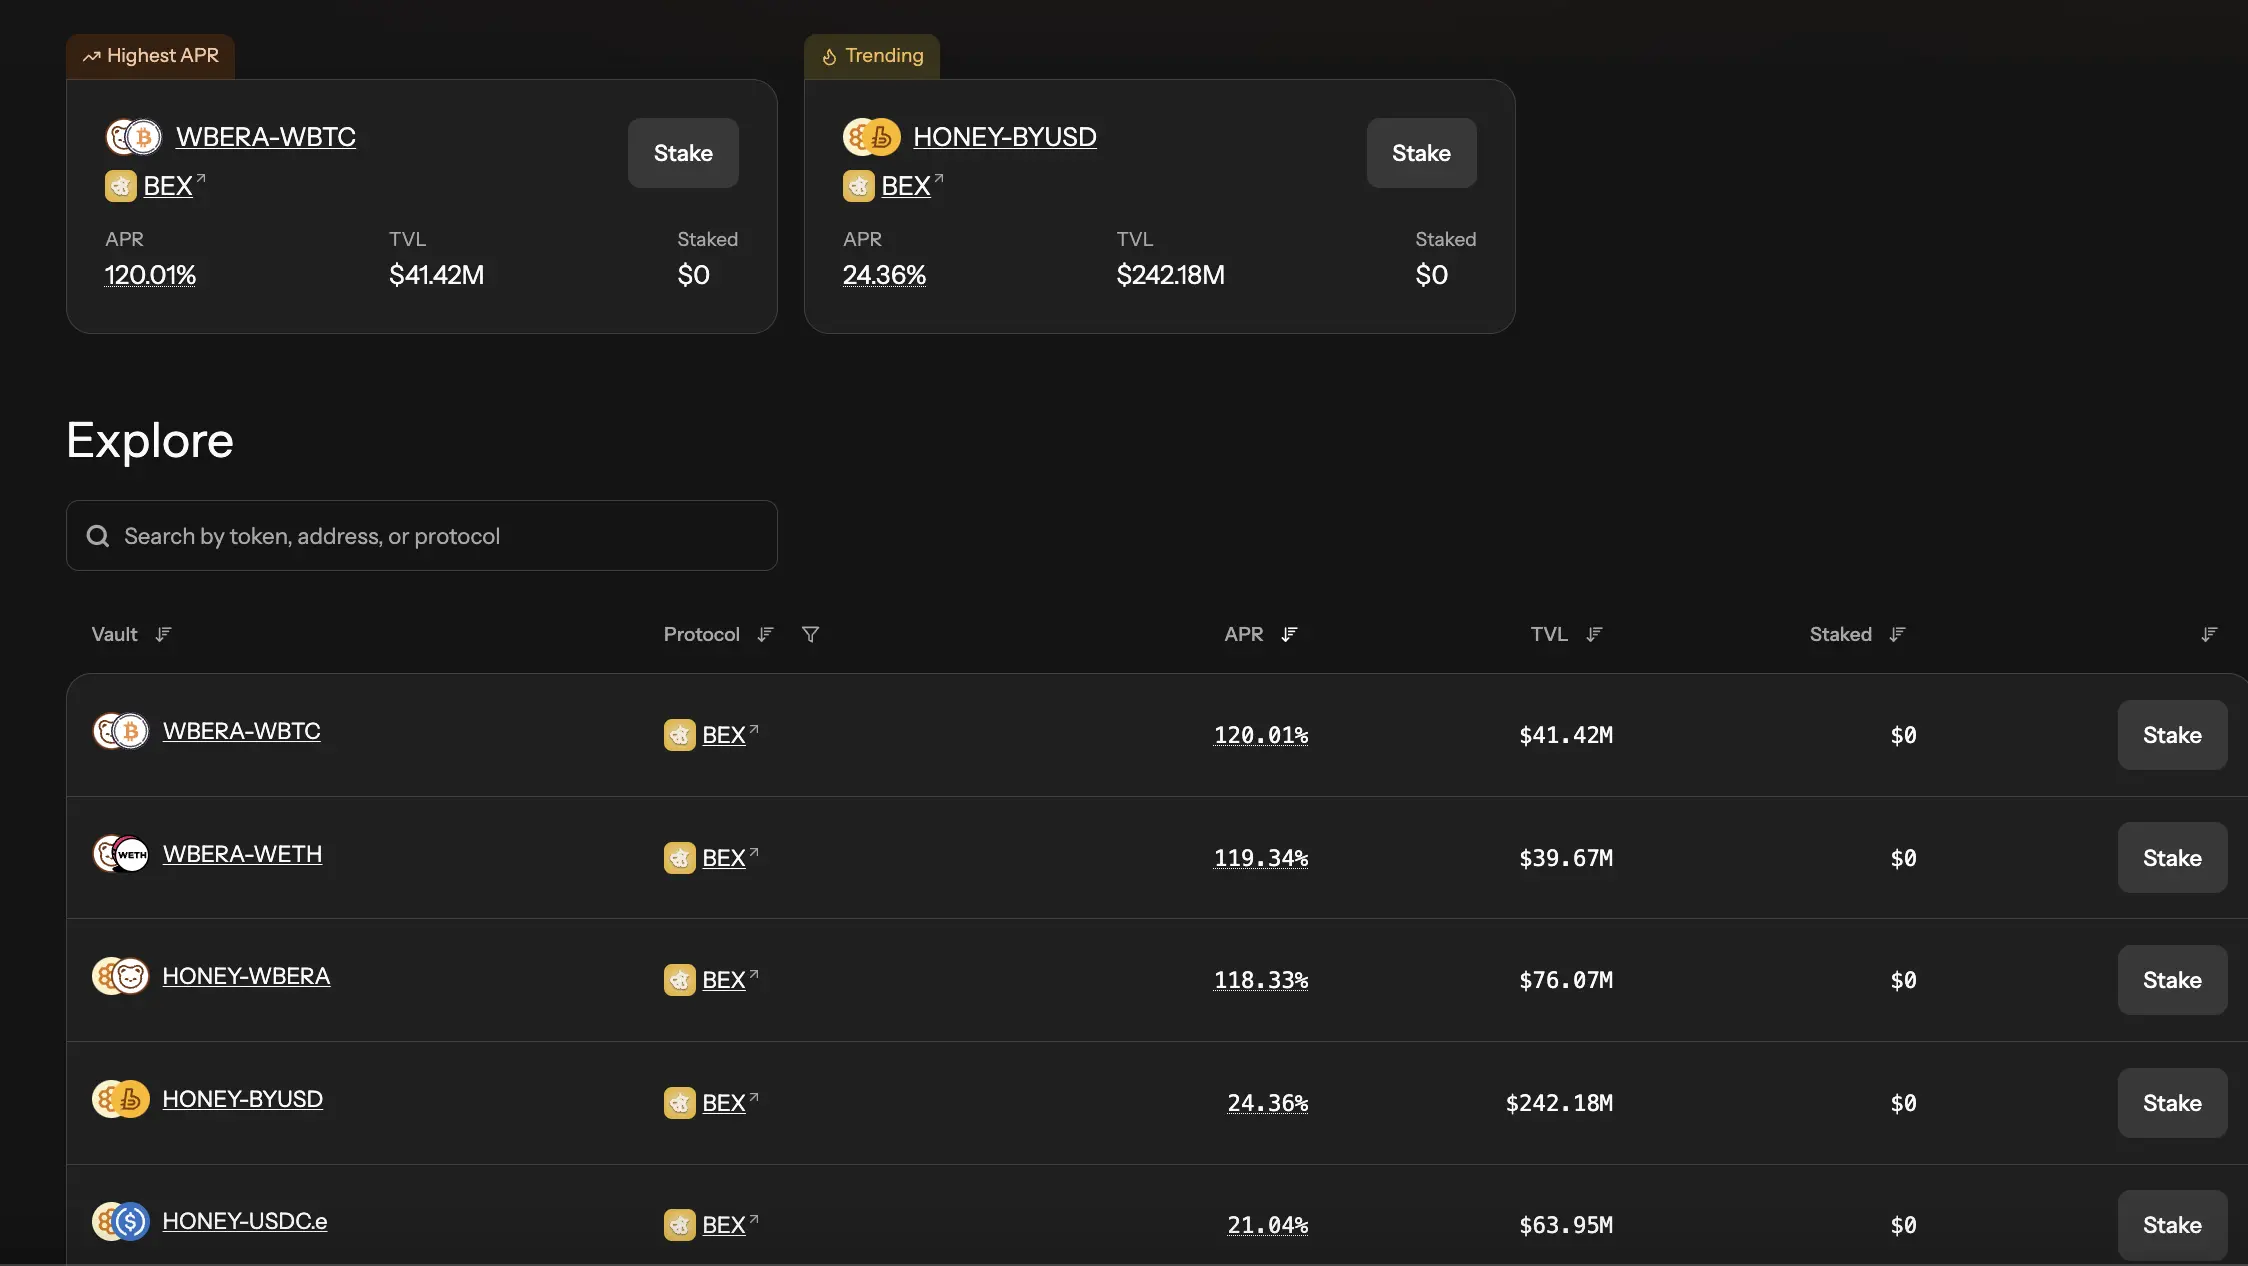This screenshot has height=1266, width=2248.
Task: Click the WBERA-WETH token pair icon
Action: (121, 854)
